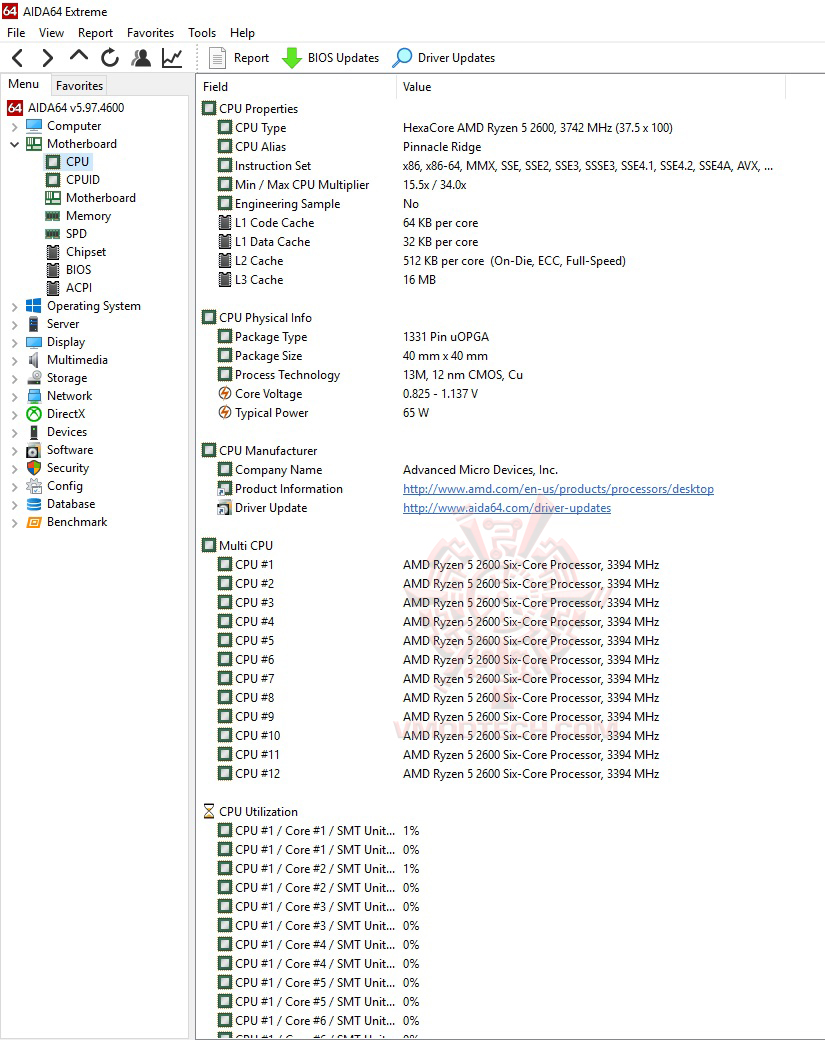Click the Security shield icon
The width and height of the screenshot is (825, 1040).
point(34,468)
